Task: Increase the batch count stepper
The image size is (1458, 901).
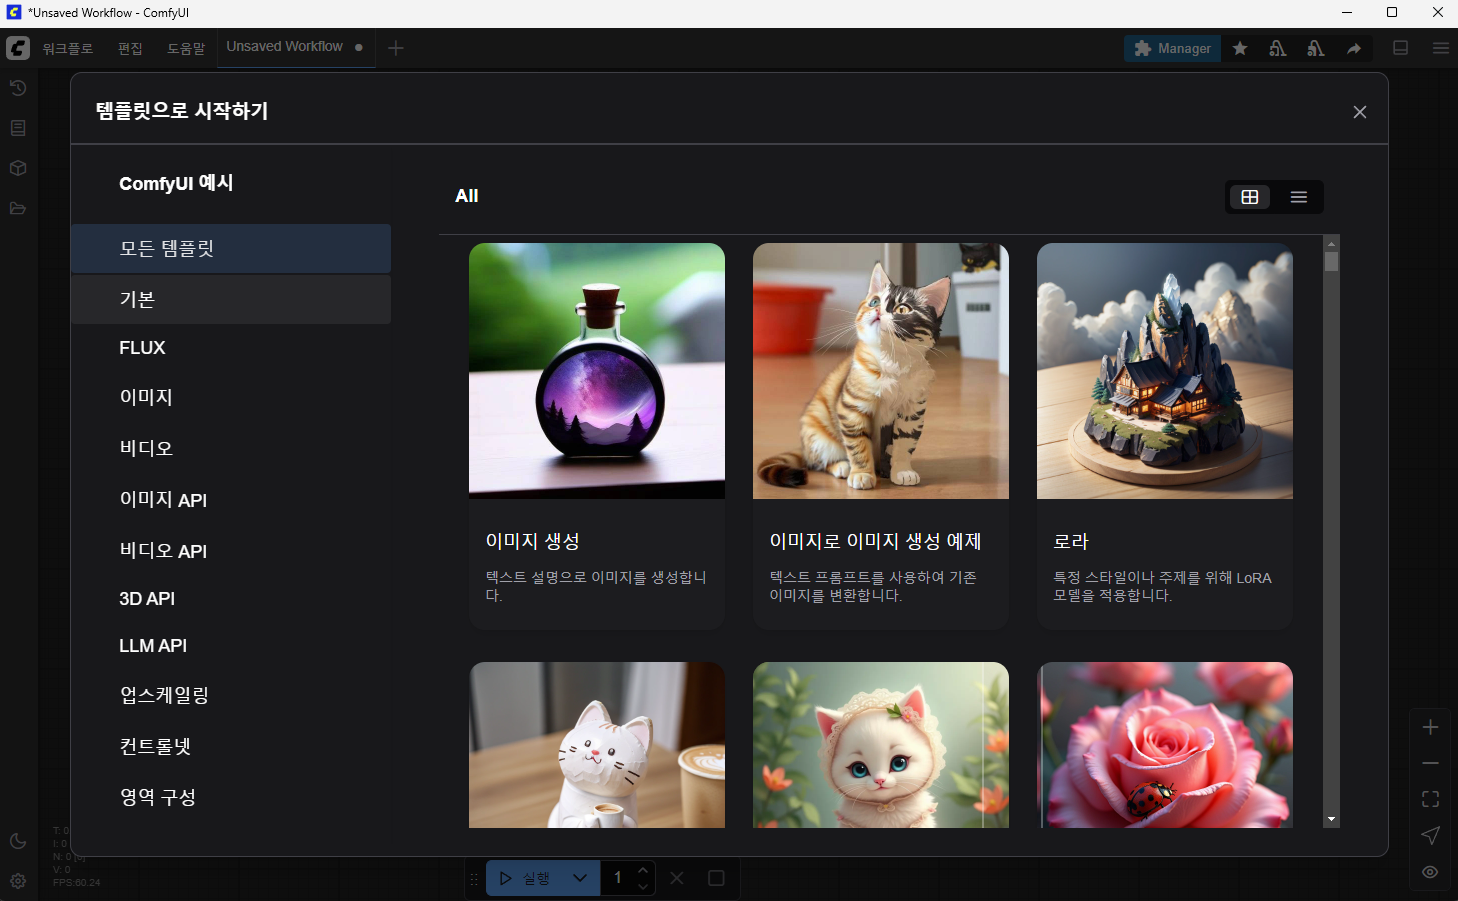Action: coord(643,870)
